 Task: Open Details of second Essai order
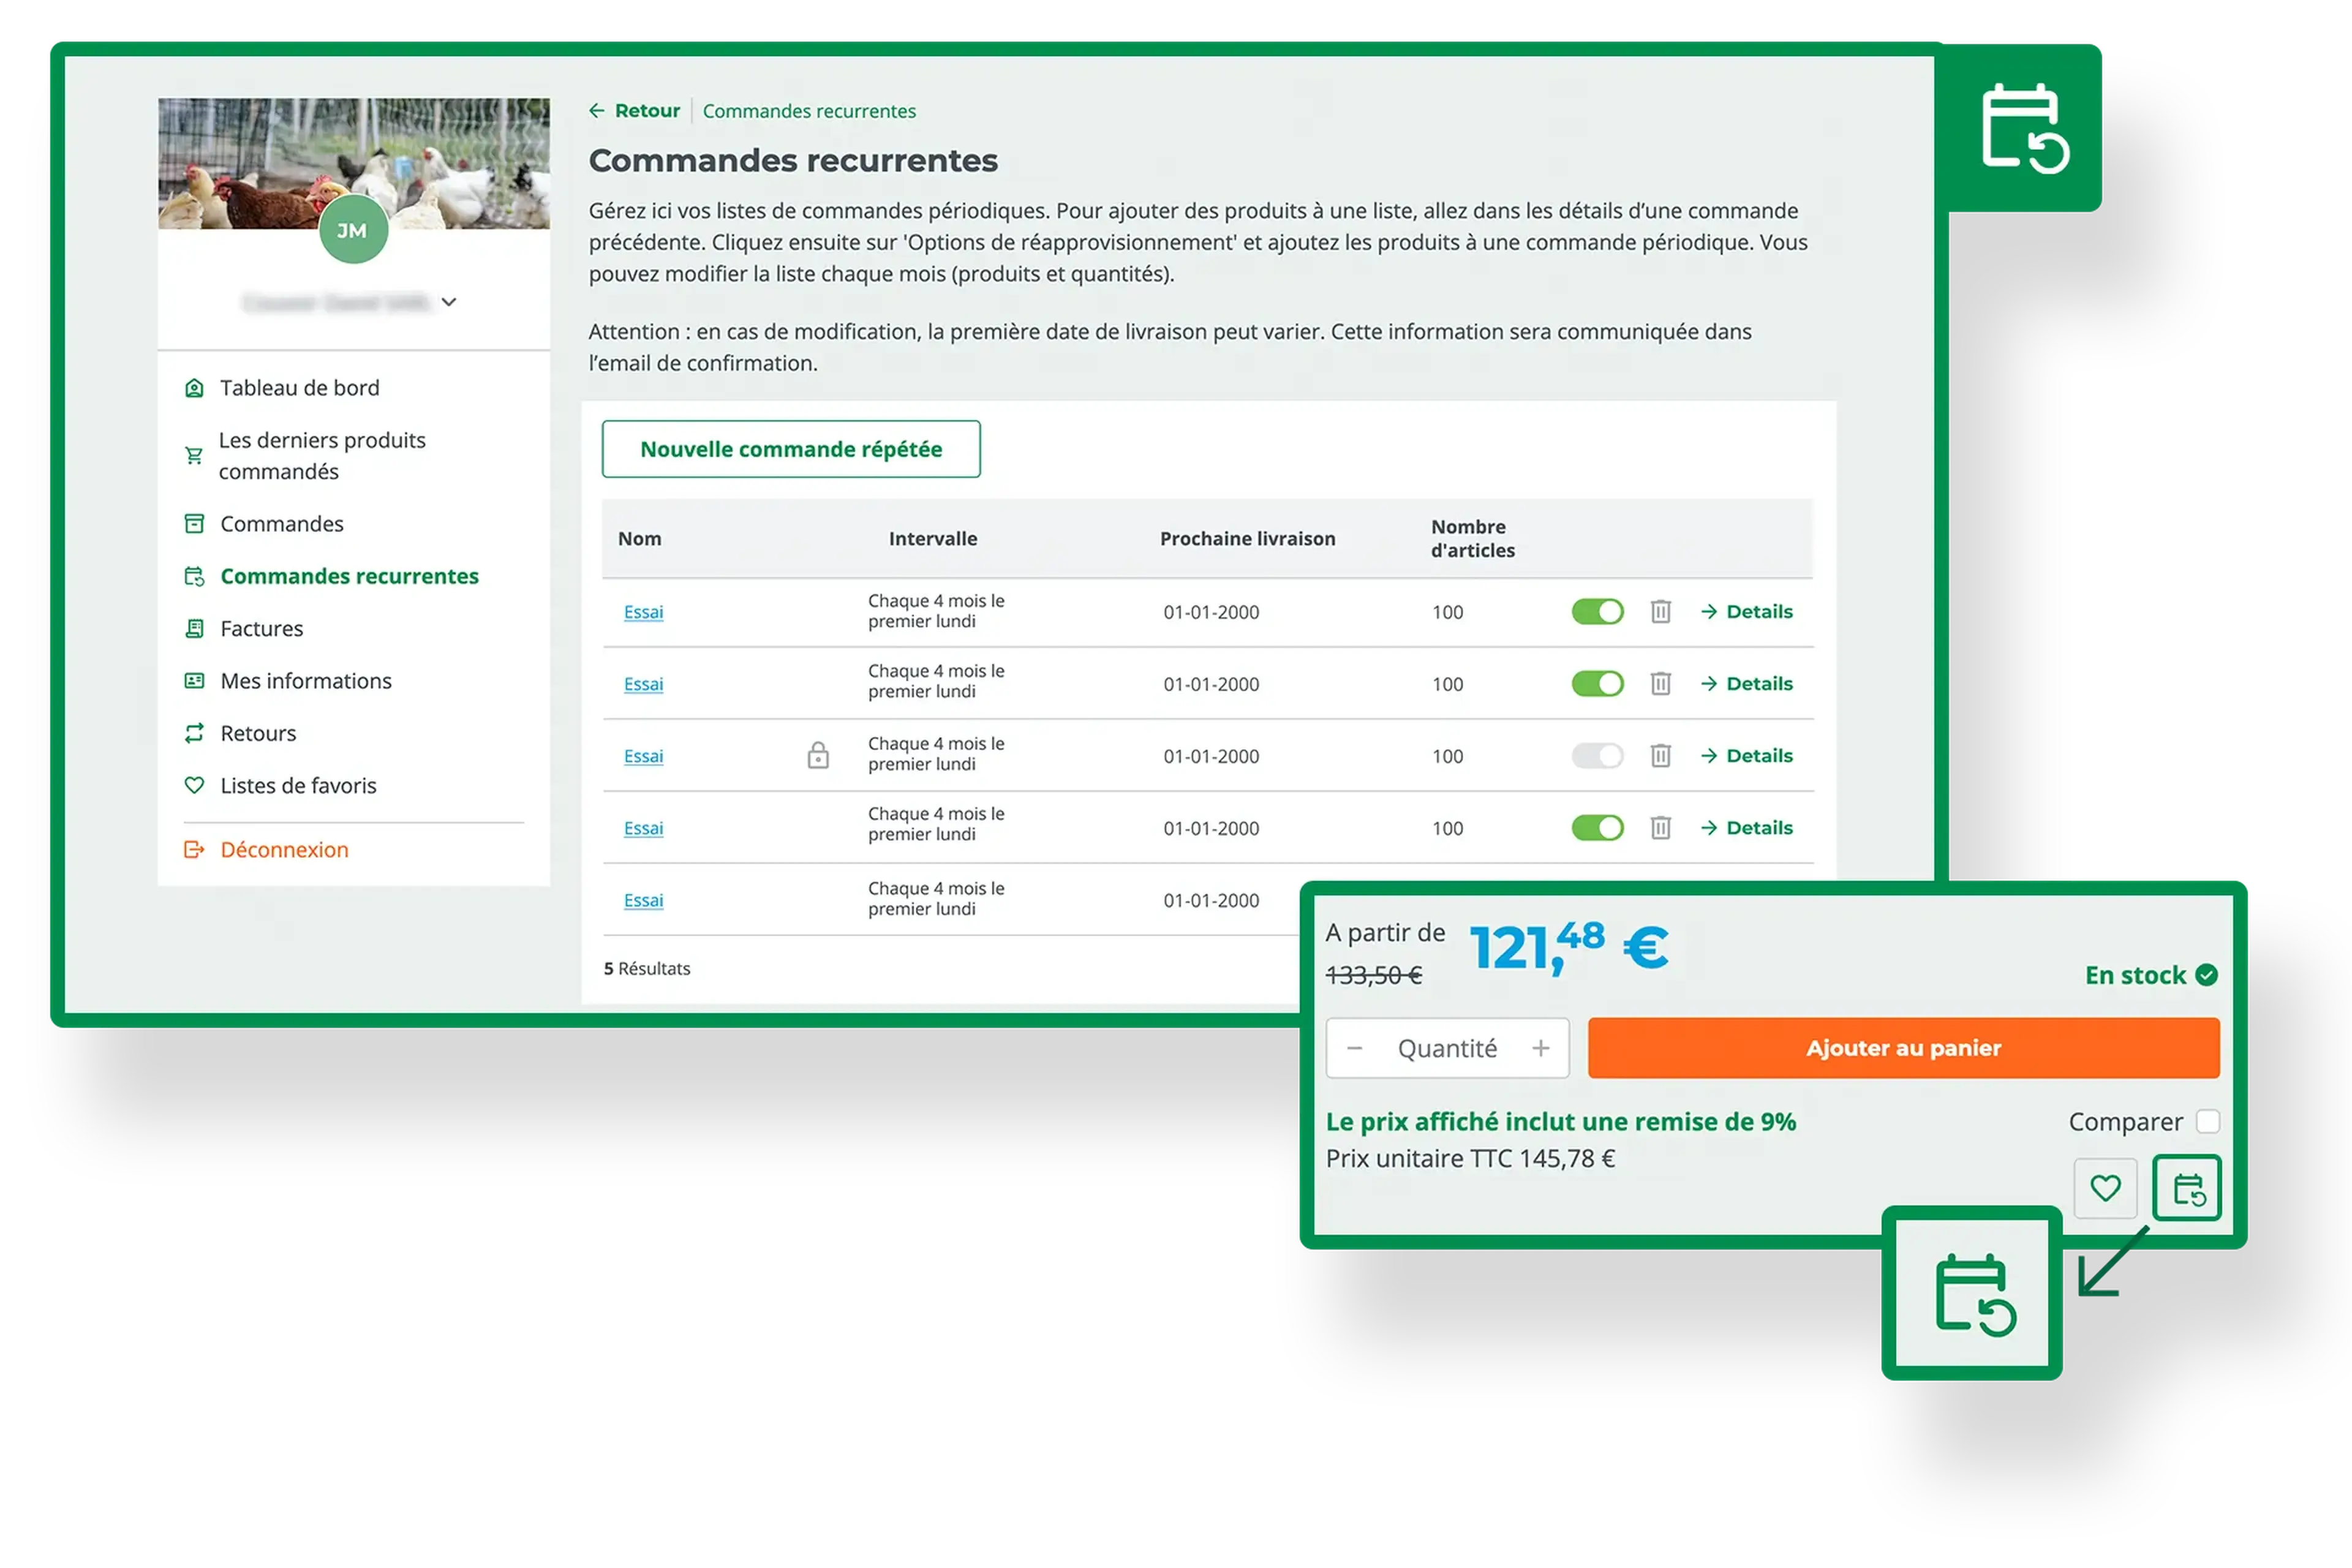[1747, 683]
